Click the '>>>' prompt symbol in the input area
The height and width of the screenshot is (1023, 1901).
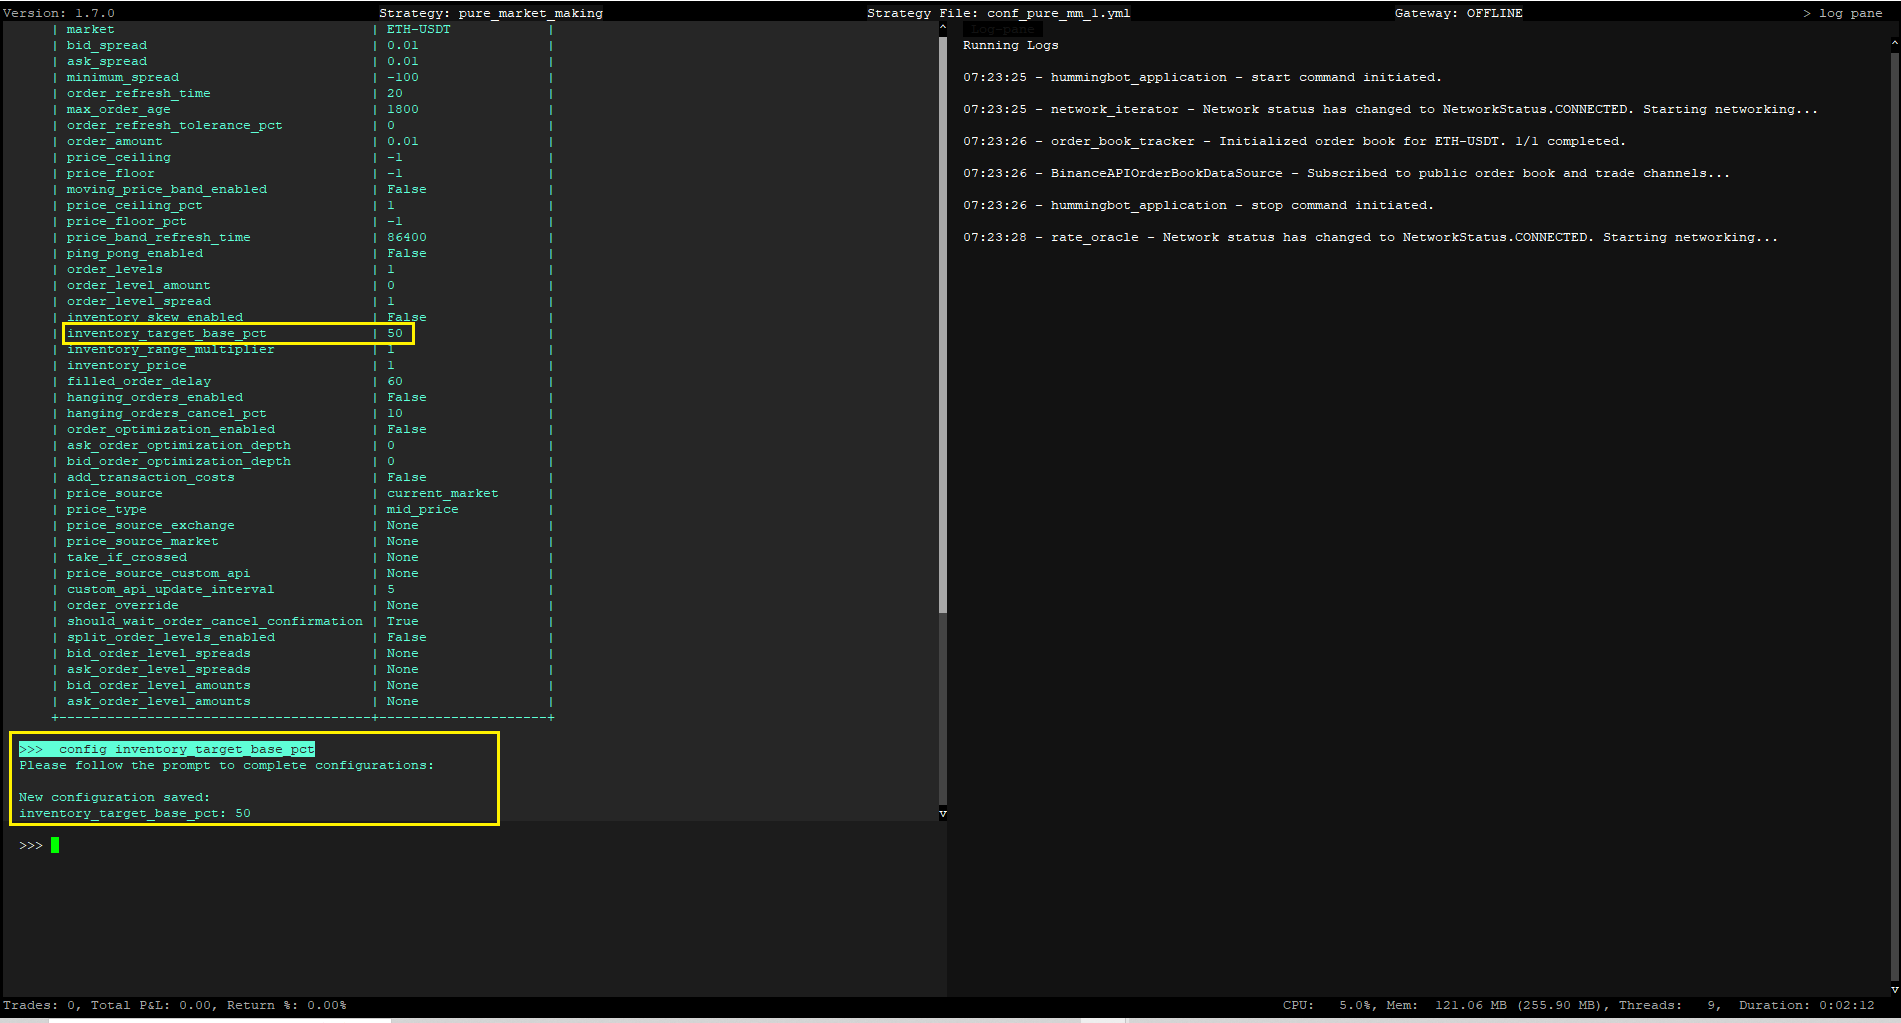(x=30, y=845)
